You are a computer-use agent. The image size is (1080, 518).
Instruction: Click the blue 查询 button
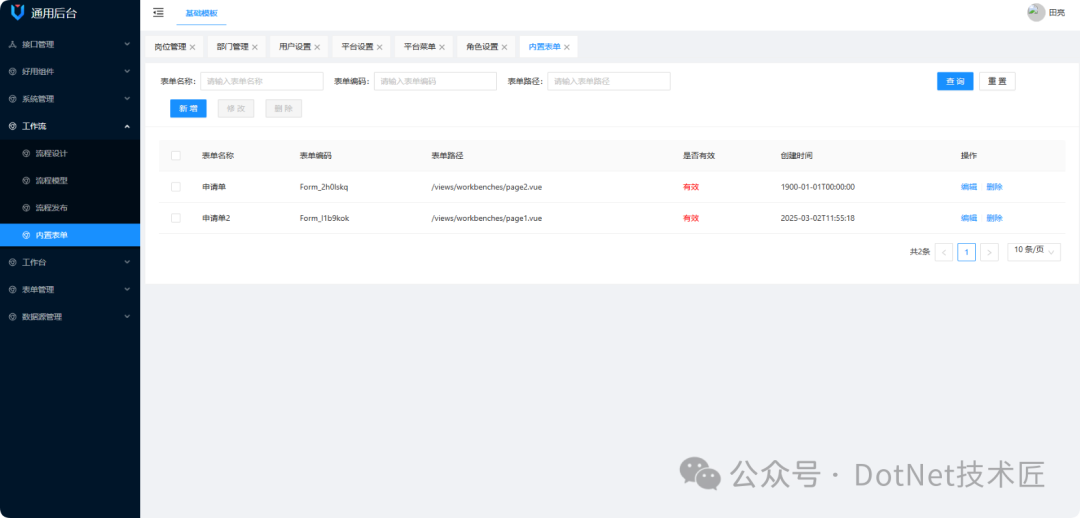[955, 81]
